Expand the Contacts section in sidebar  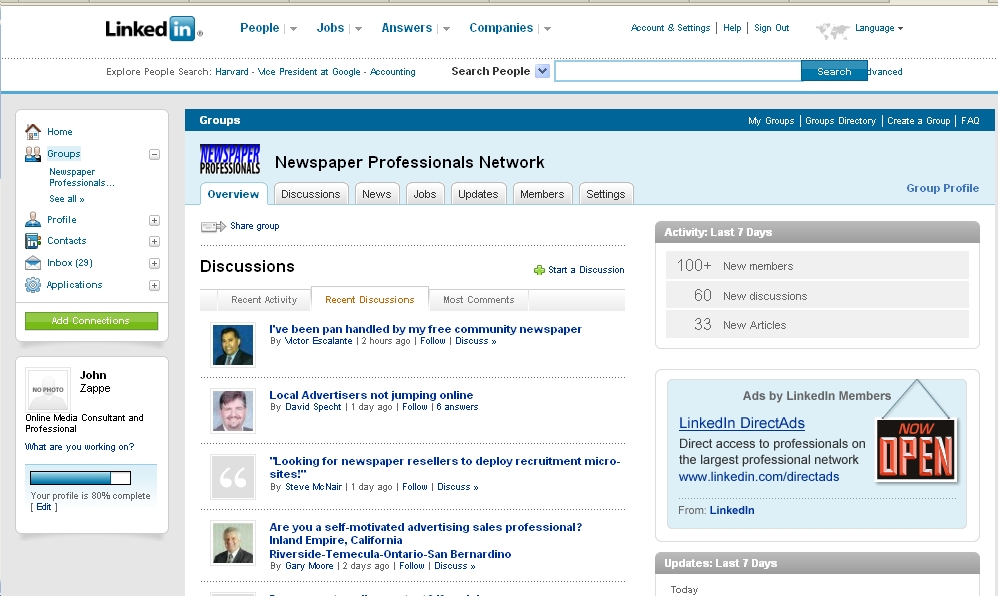click(154, 241)
